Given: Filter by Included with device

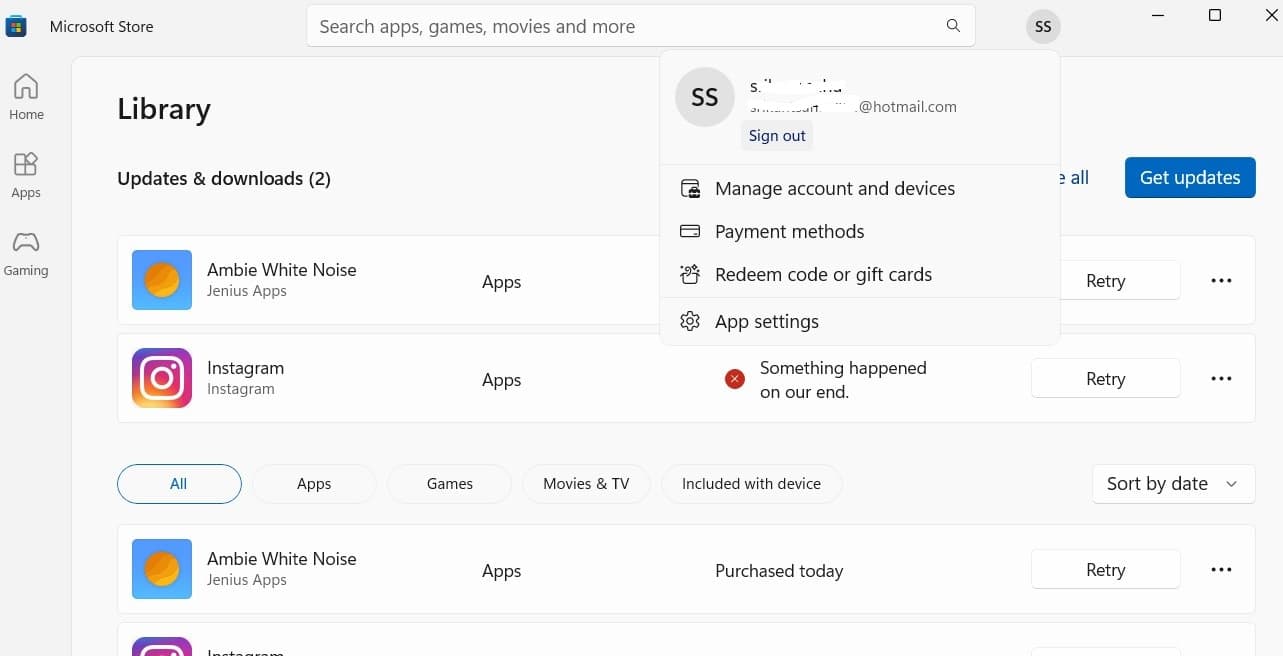Looking at the screenshot, I should tap(751, 483).
